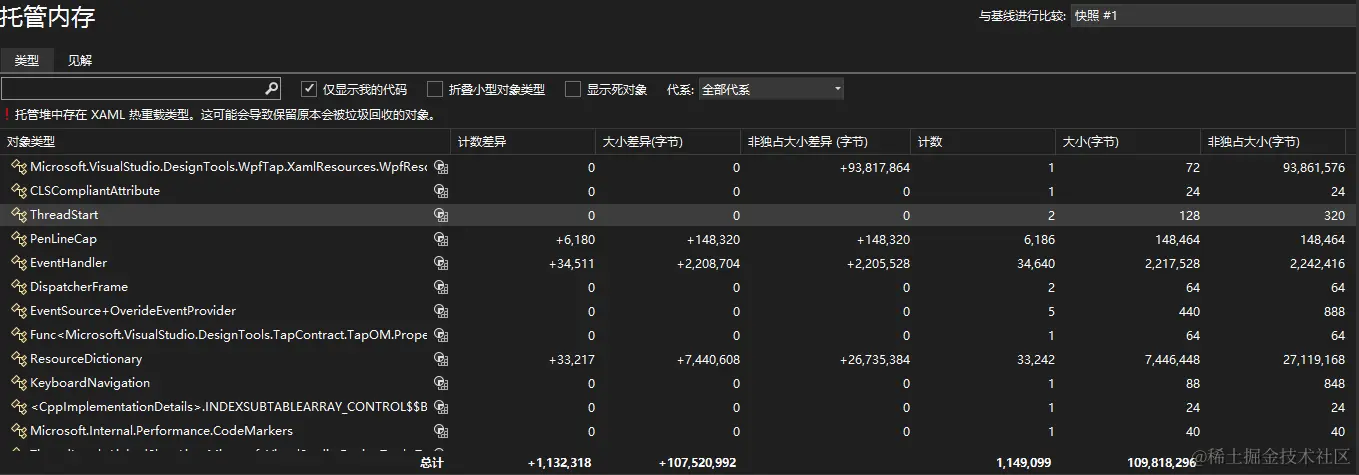Screen dimensions: 1359x475
Task: Click type icon of KeyboardNavigation row
Action: coord(18,383)
